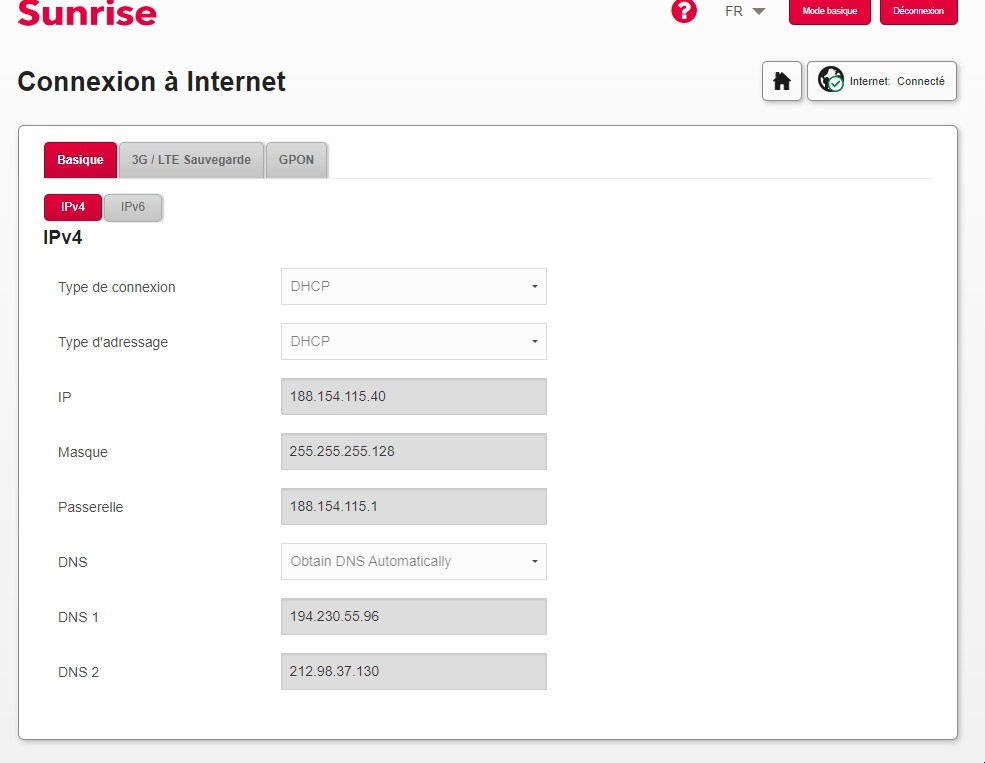Click the red help question mark icon
Screen dimensions: 985x763
pyautogui.click(x=684, y=11)
